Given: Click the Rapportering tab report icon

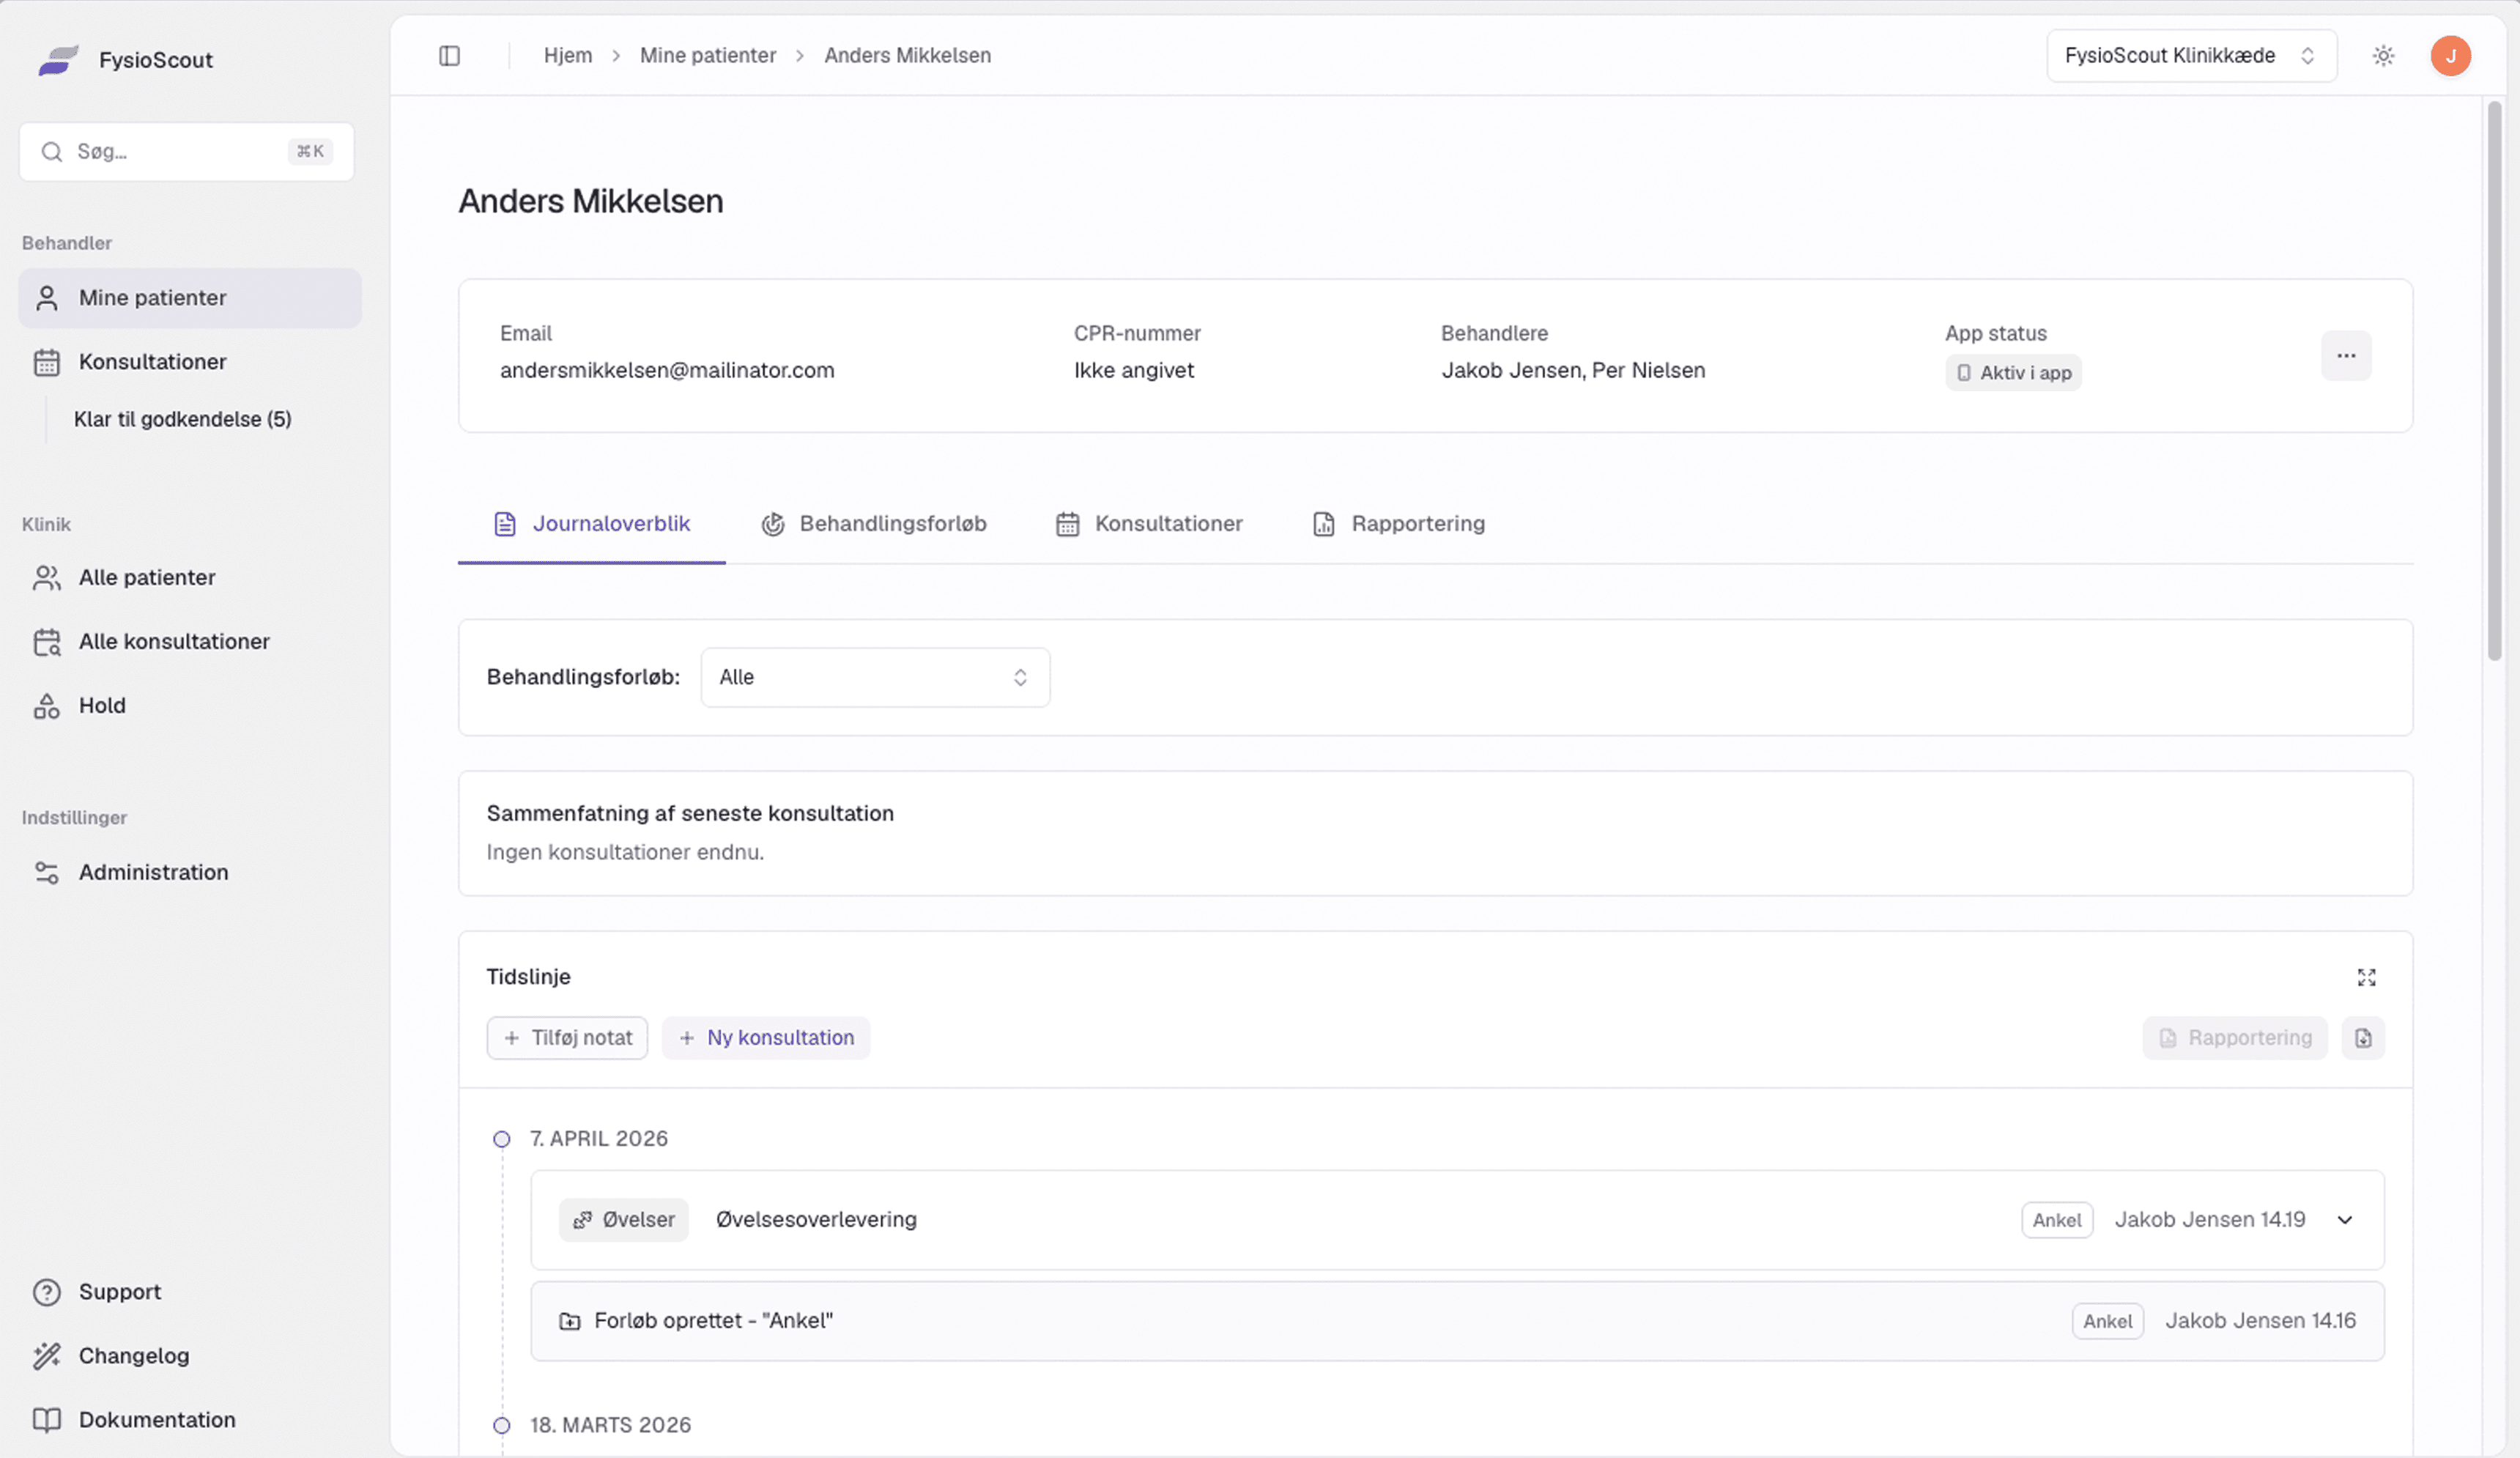Looking at the screenshot, I should coord(1324,524).
